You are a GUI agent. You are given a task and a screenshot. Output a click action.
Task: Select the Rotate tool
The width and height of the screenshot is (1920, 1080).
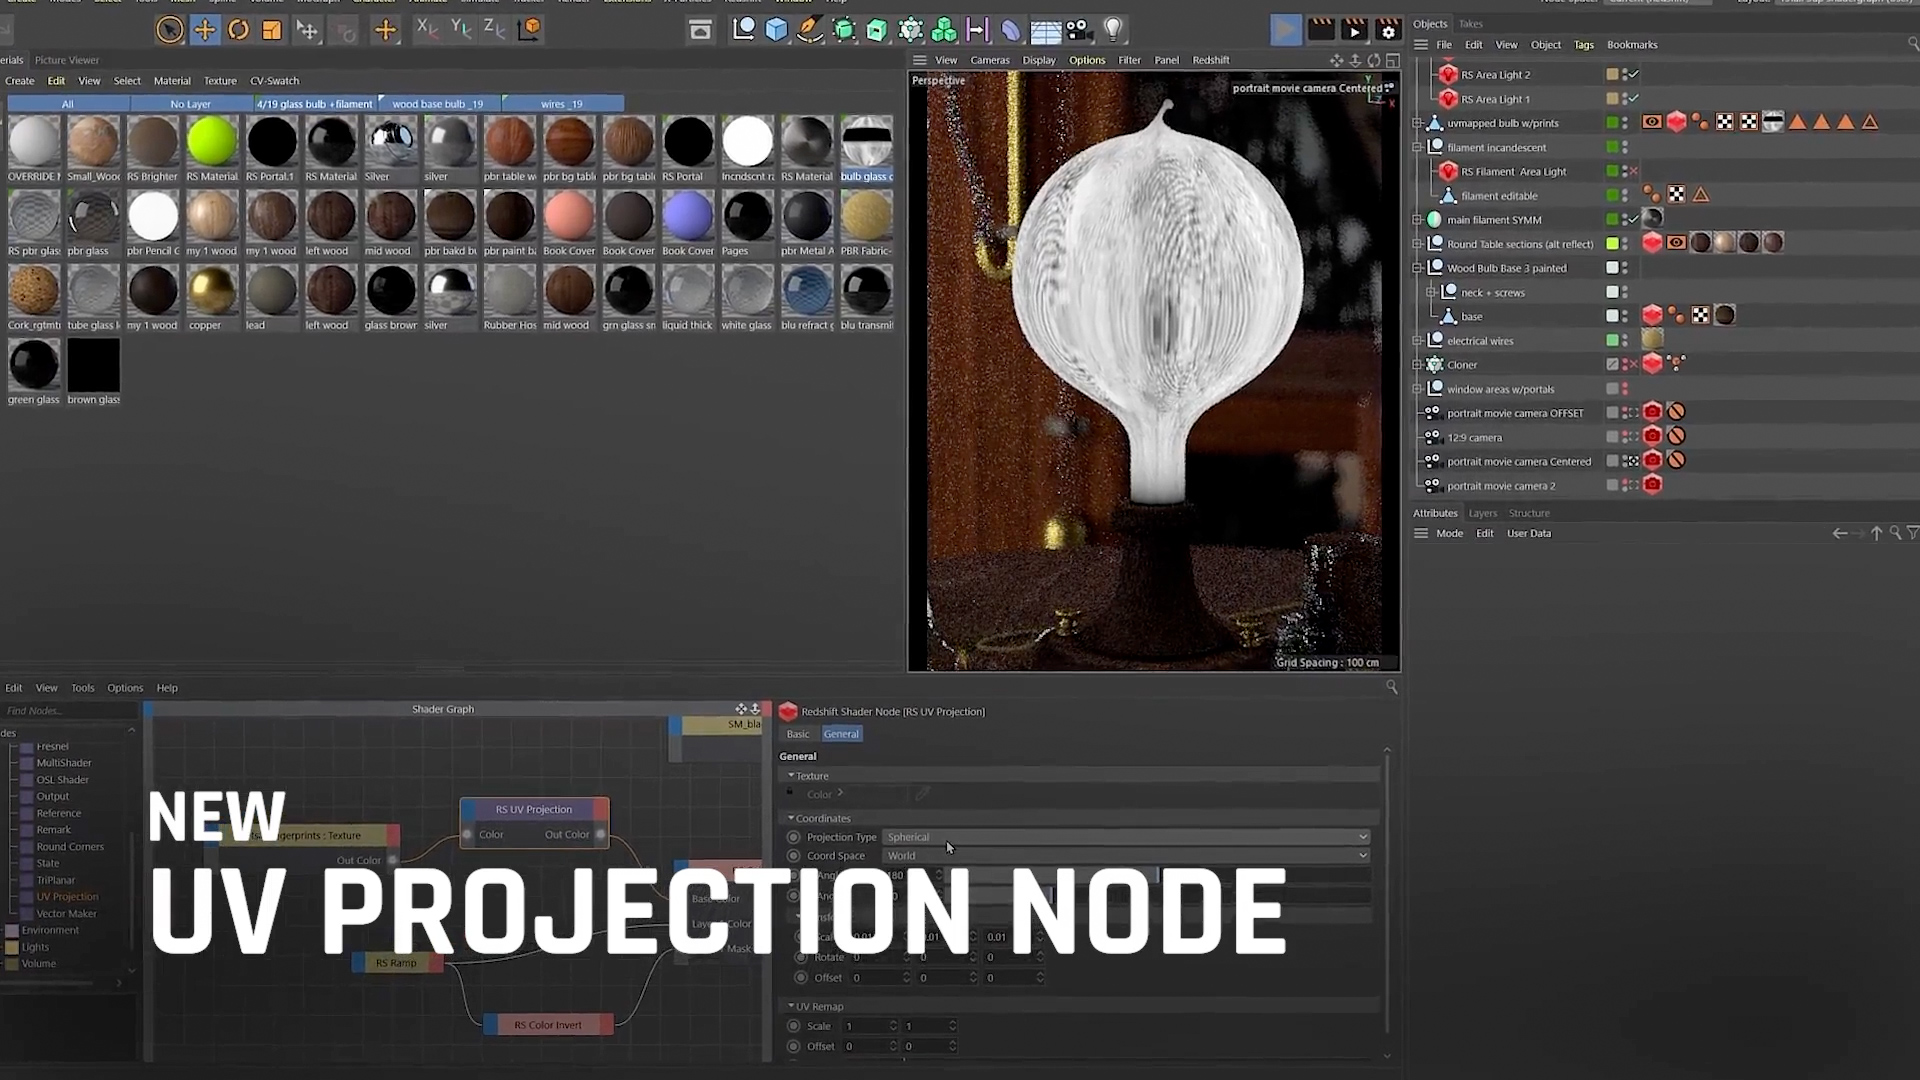coord(238,30)
